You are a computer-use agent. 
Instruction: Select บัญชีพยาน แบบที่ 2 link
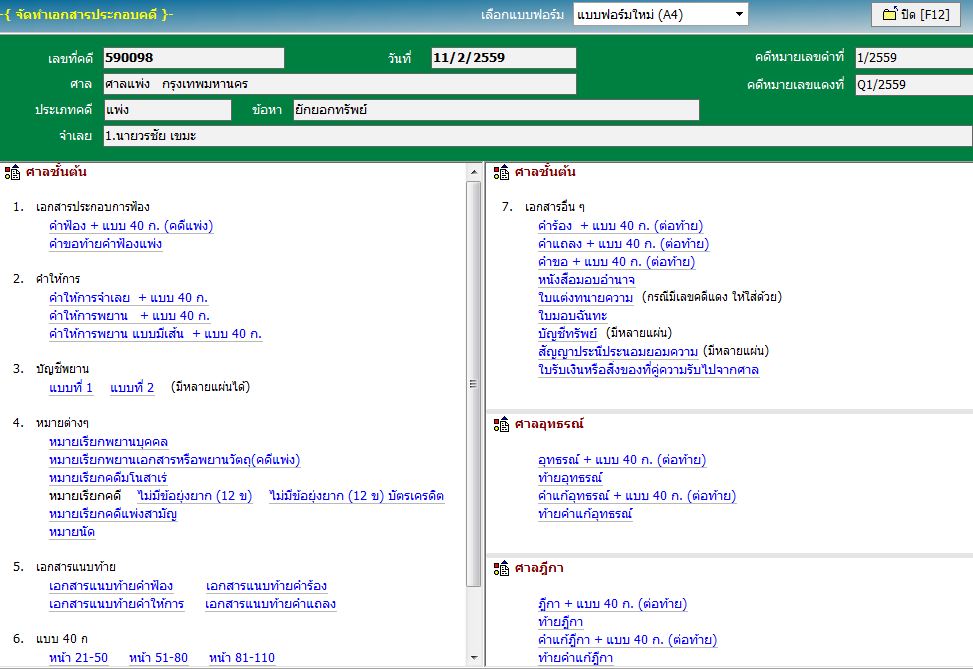(x=132, y=388)
